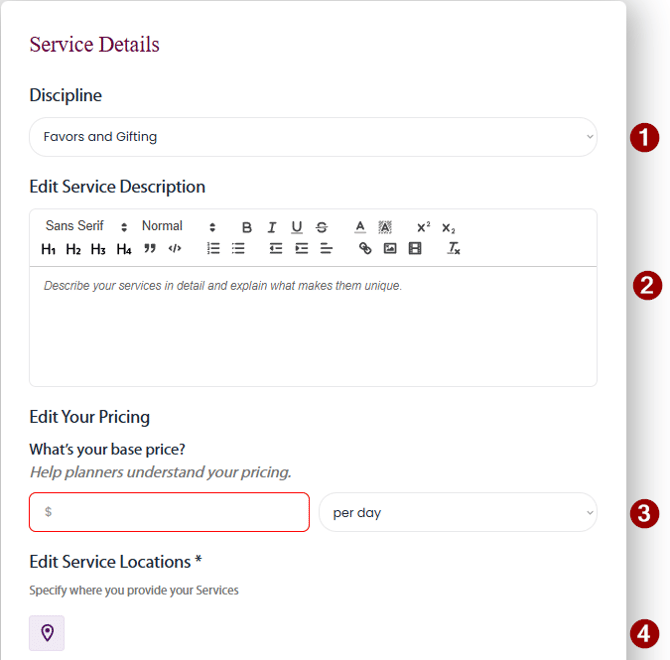This screenshot has width=670, height=660.
Task: Apply strikethrough to text
Action: tap(321, 227)
